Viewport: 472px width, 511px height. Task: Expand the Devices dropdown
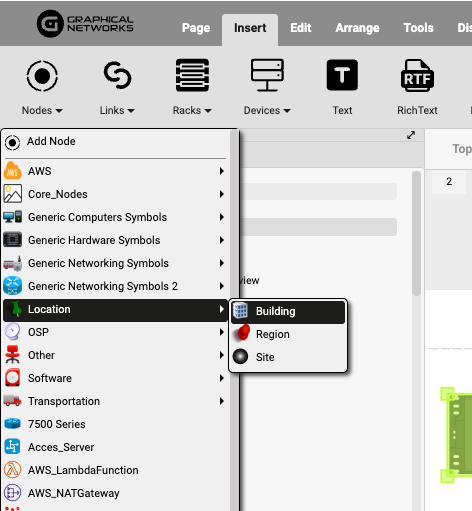coord(267,110)
